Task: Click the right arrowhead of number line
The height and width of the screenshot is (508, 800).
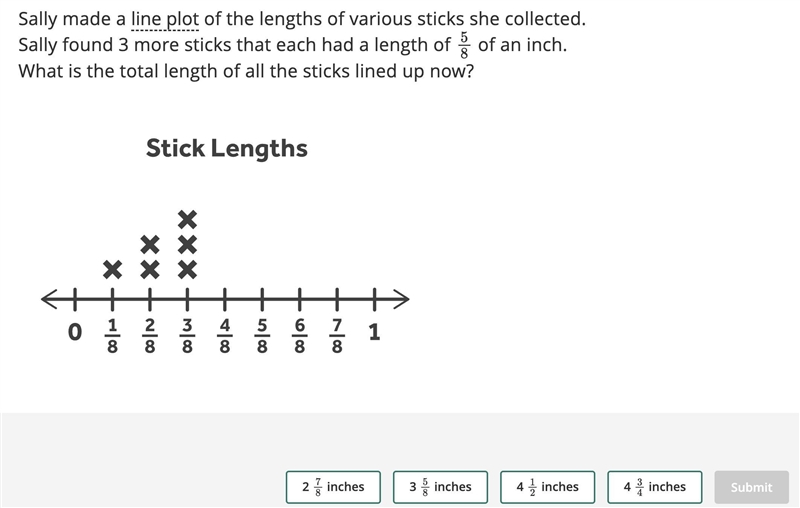Action: 401,299
